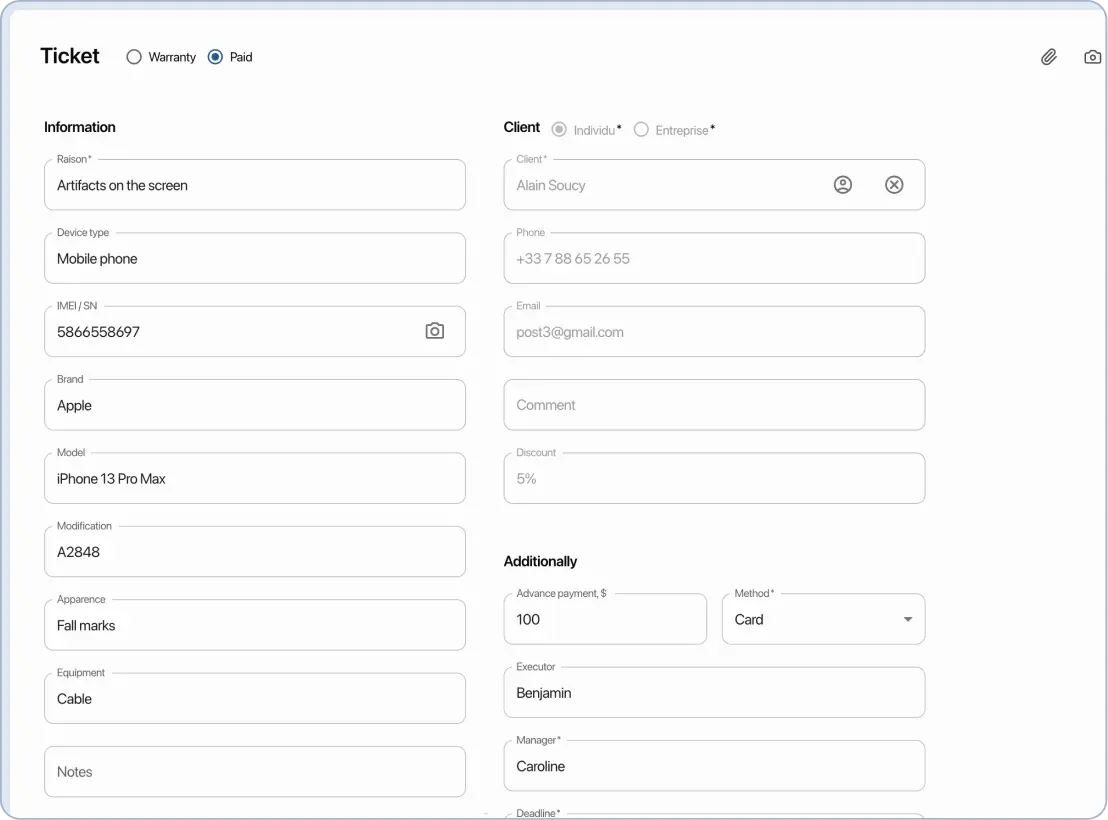The image size is (1108, 820).
Task: Click the Device type field
Action: pyautogui.click(x=255, y=258)
